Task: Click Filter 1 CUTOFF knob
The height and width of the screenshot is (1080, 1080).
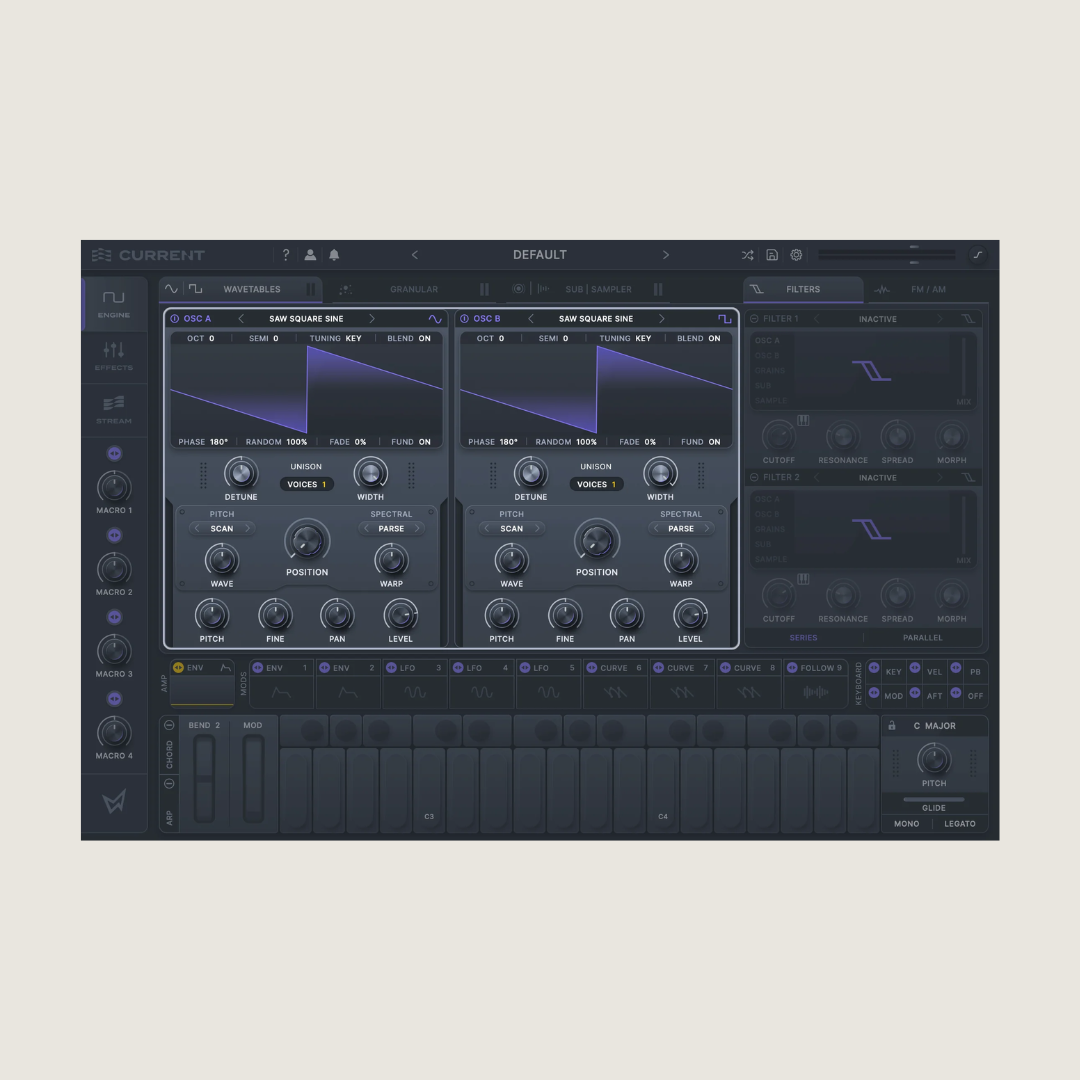Action: tap(778, 437)
